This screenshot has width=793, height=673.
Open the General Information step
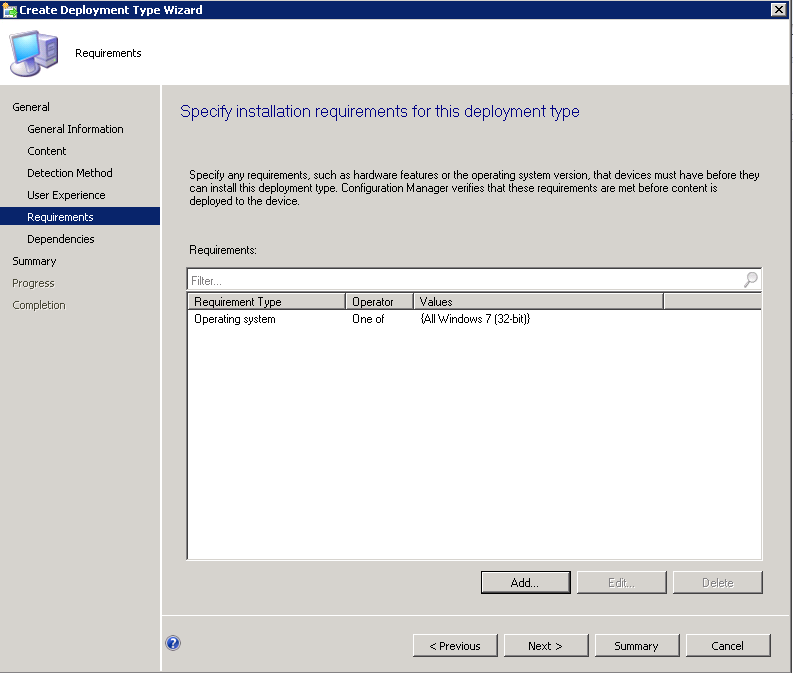[75, 129]
